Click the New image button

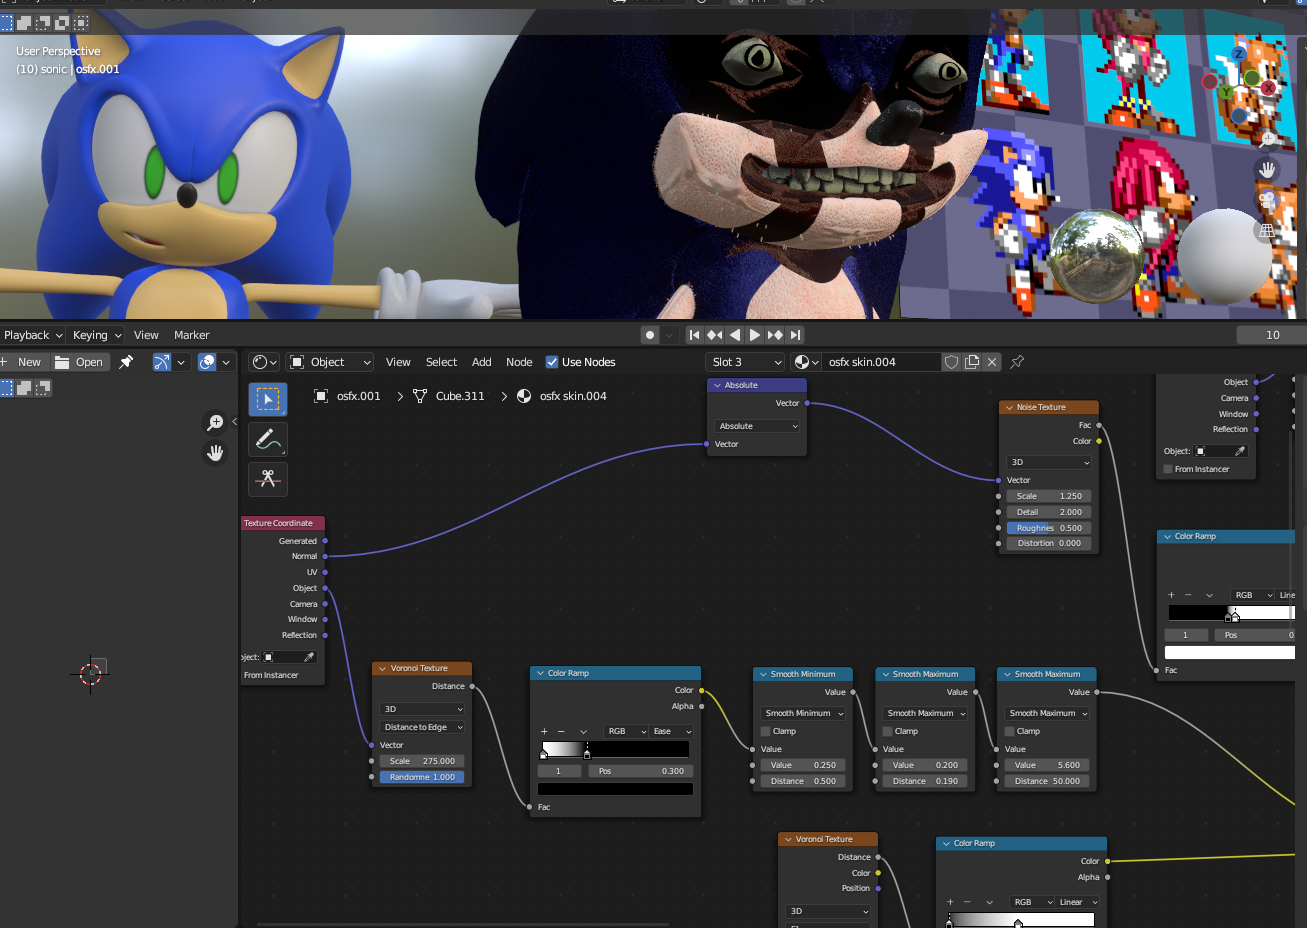pos(25,362)
